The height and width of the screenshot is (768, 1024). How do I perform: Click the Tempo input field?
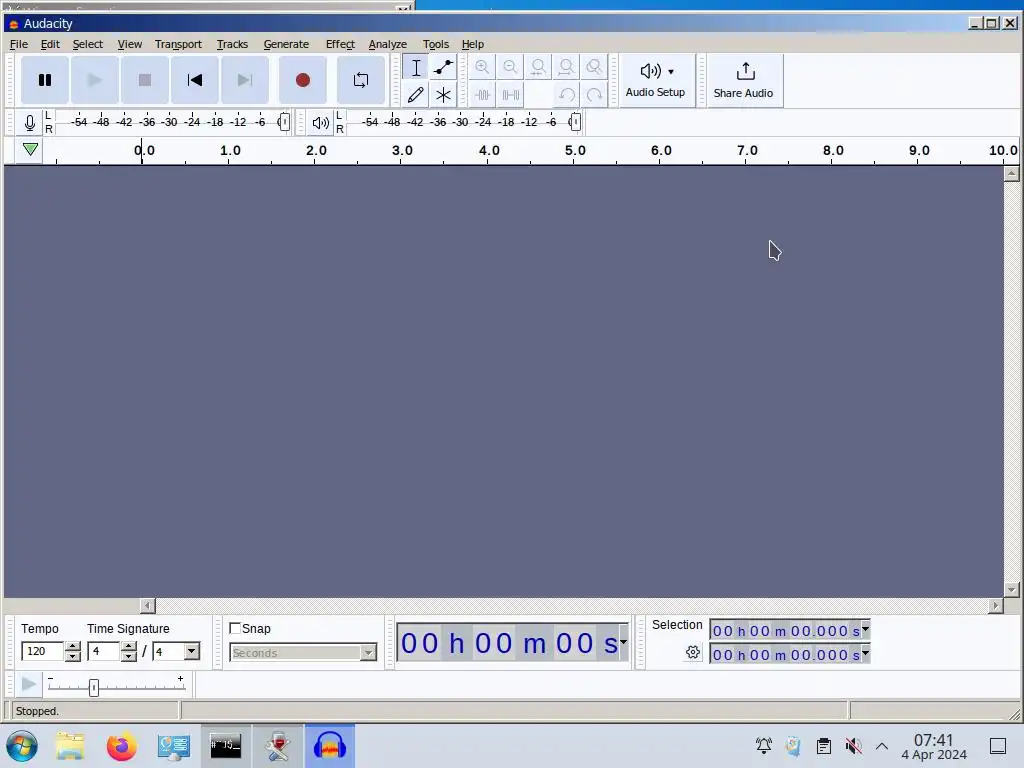pyautogui.click(x=42, y=651)
